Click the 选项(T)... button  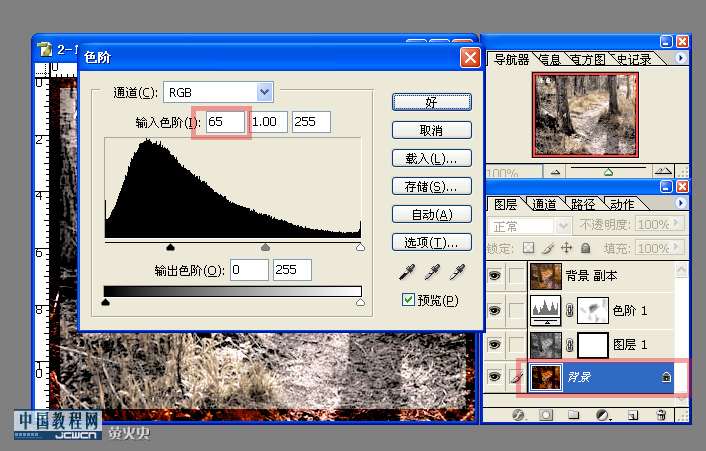[x=432, y=242]
